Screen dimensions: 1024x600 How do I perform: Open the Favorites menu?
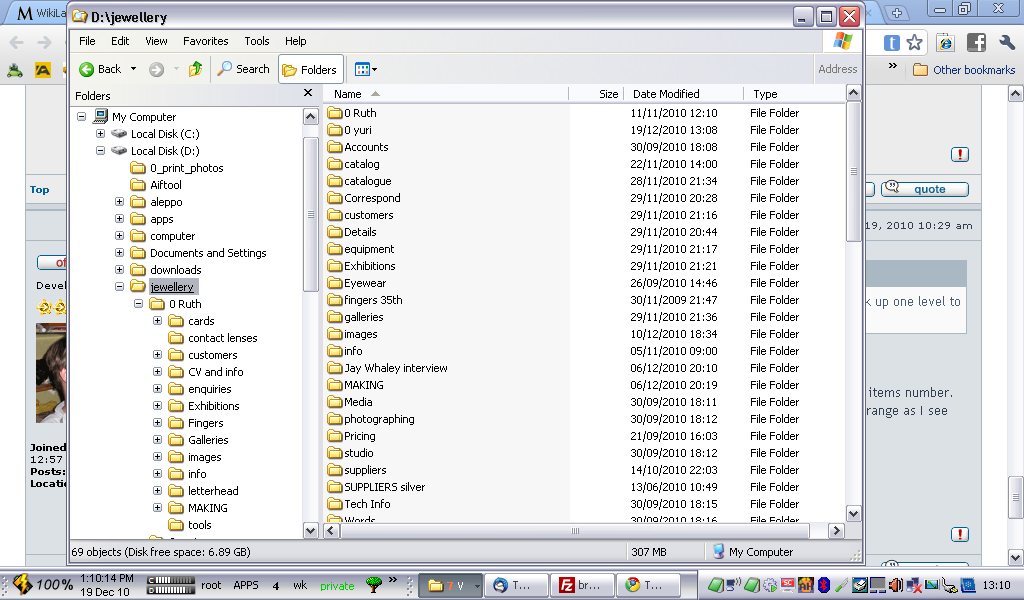coord(205,41)
